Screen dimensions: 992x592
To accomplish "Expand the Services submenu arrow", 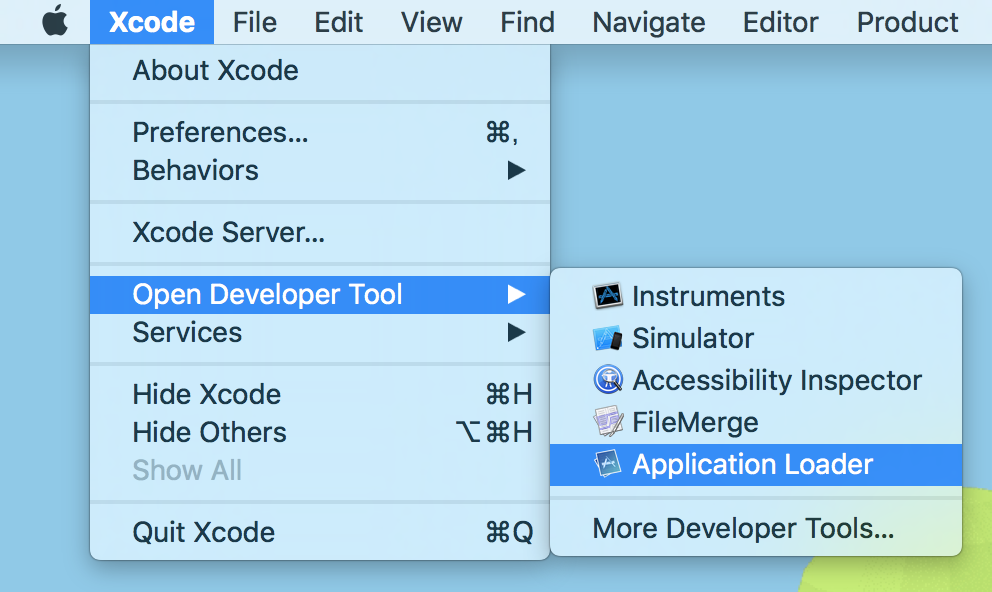I will pyautogui.click(x=516, y=332).
